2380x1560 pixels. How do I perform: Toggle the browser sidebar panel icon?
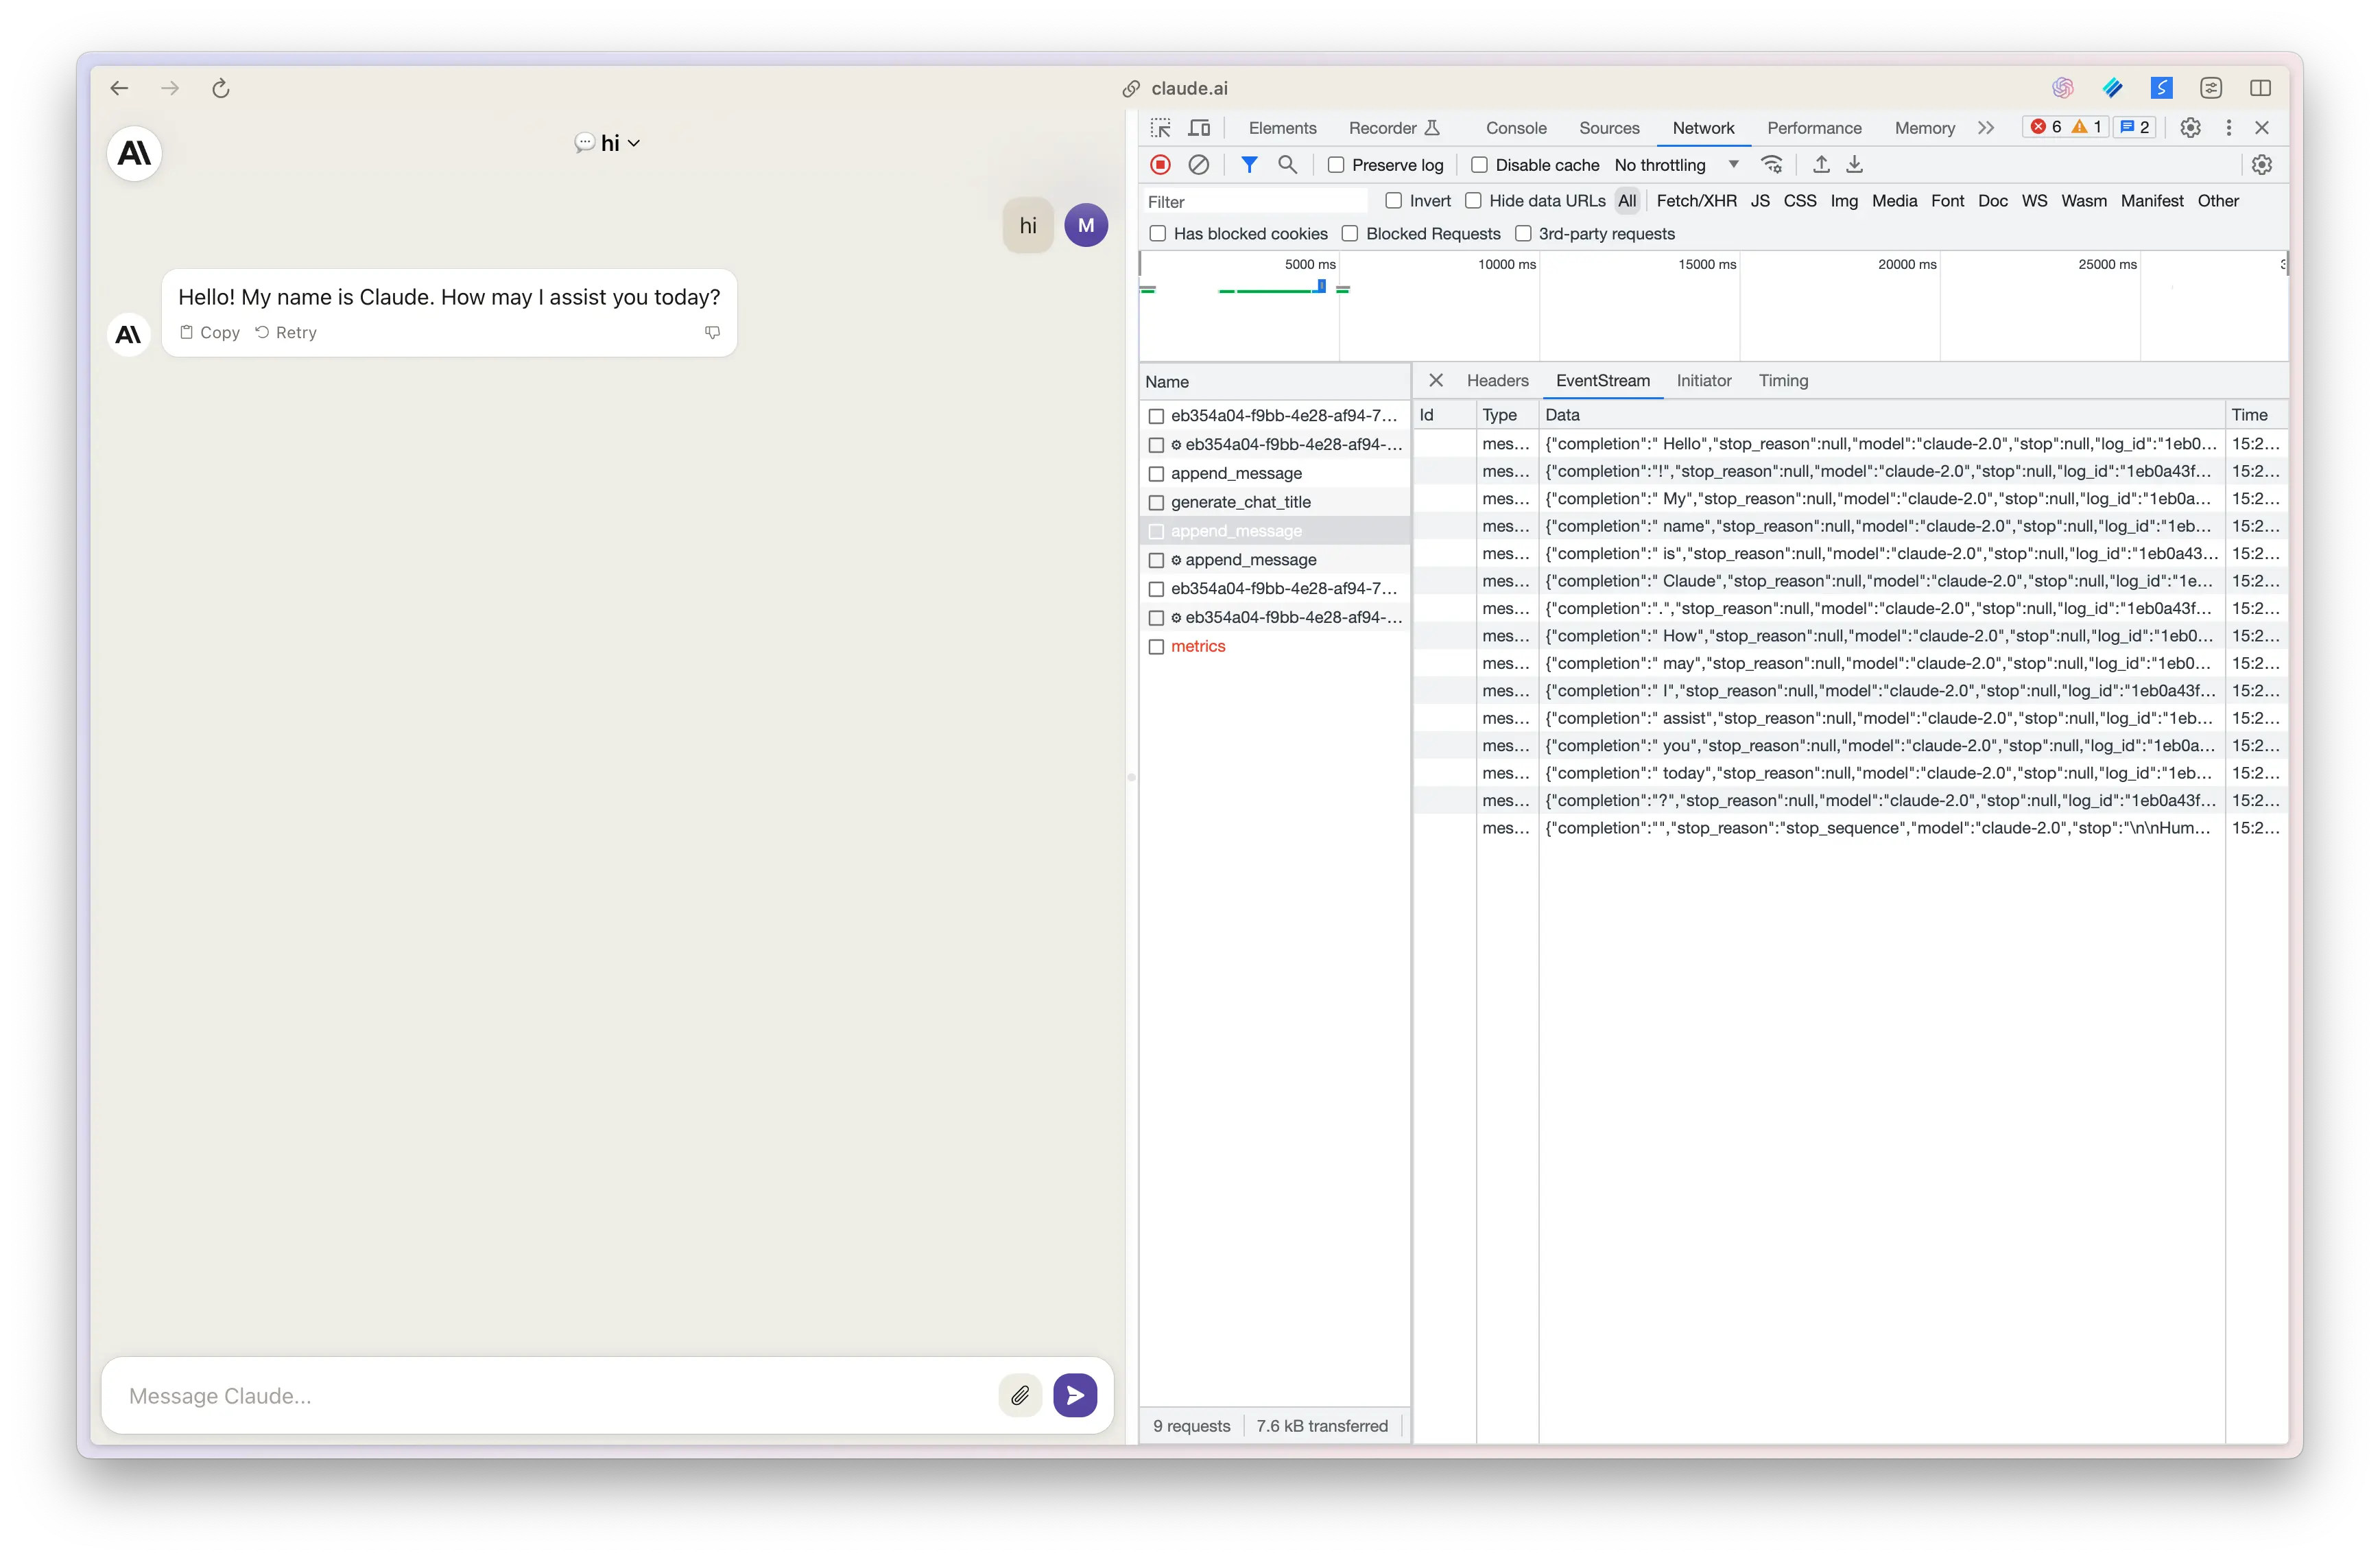[x=2260, y=88]
